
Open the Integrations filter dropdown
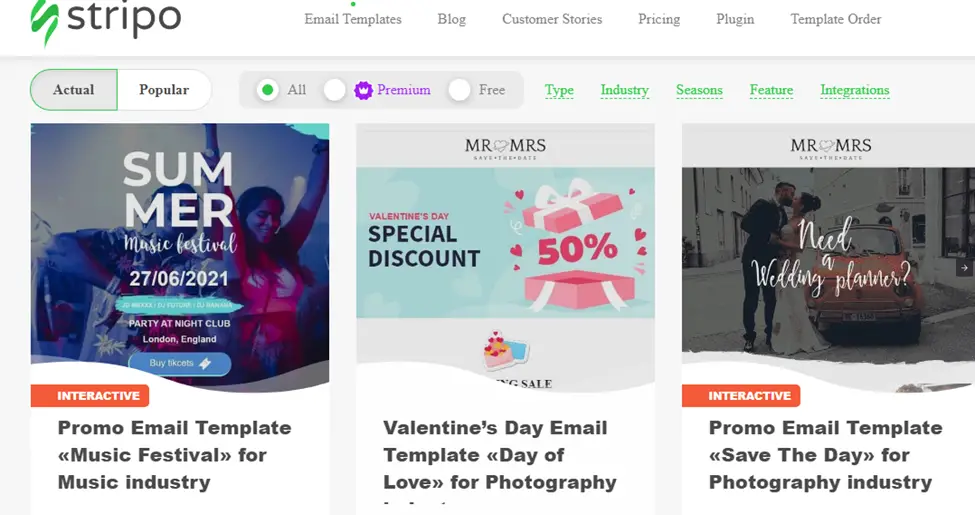click(854, 90)
